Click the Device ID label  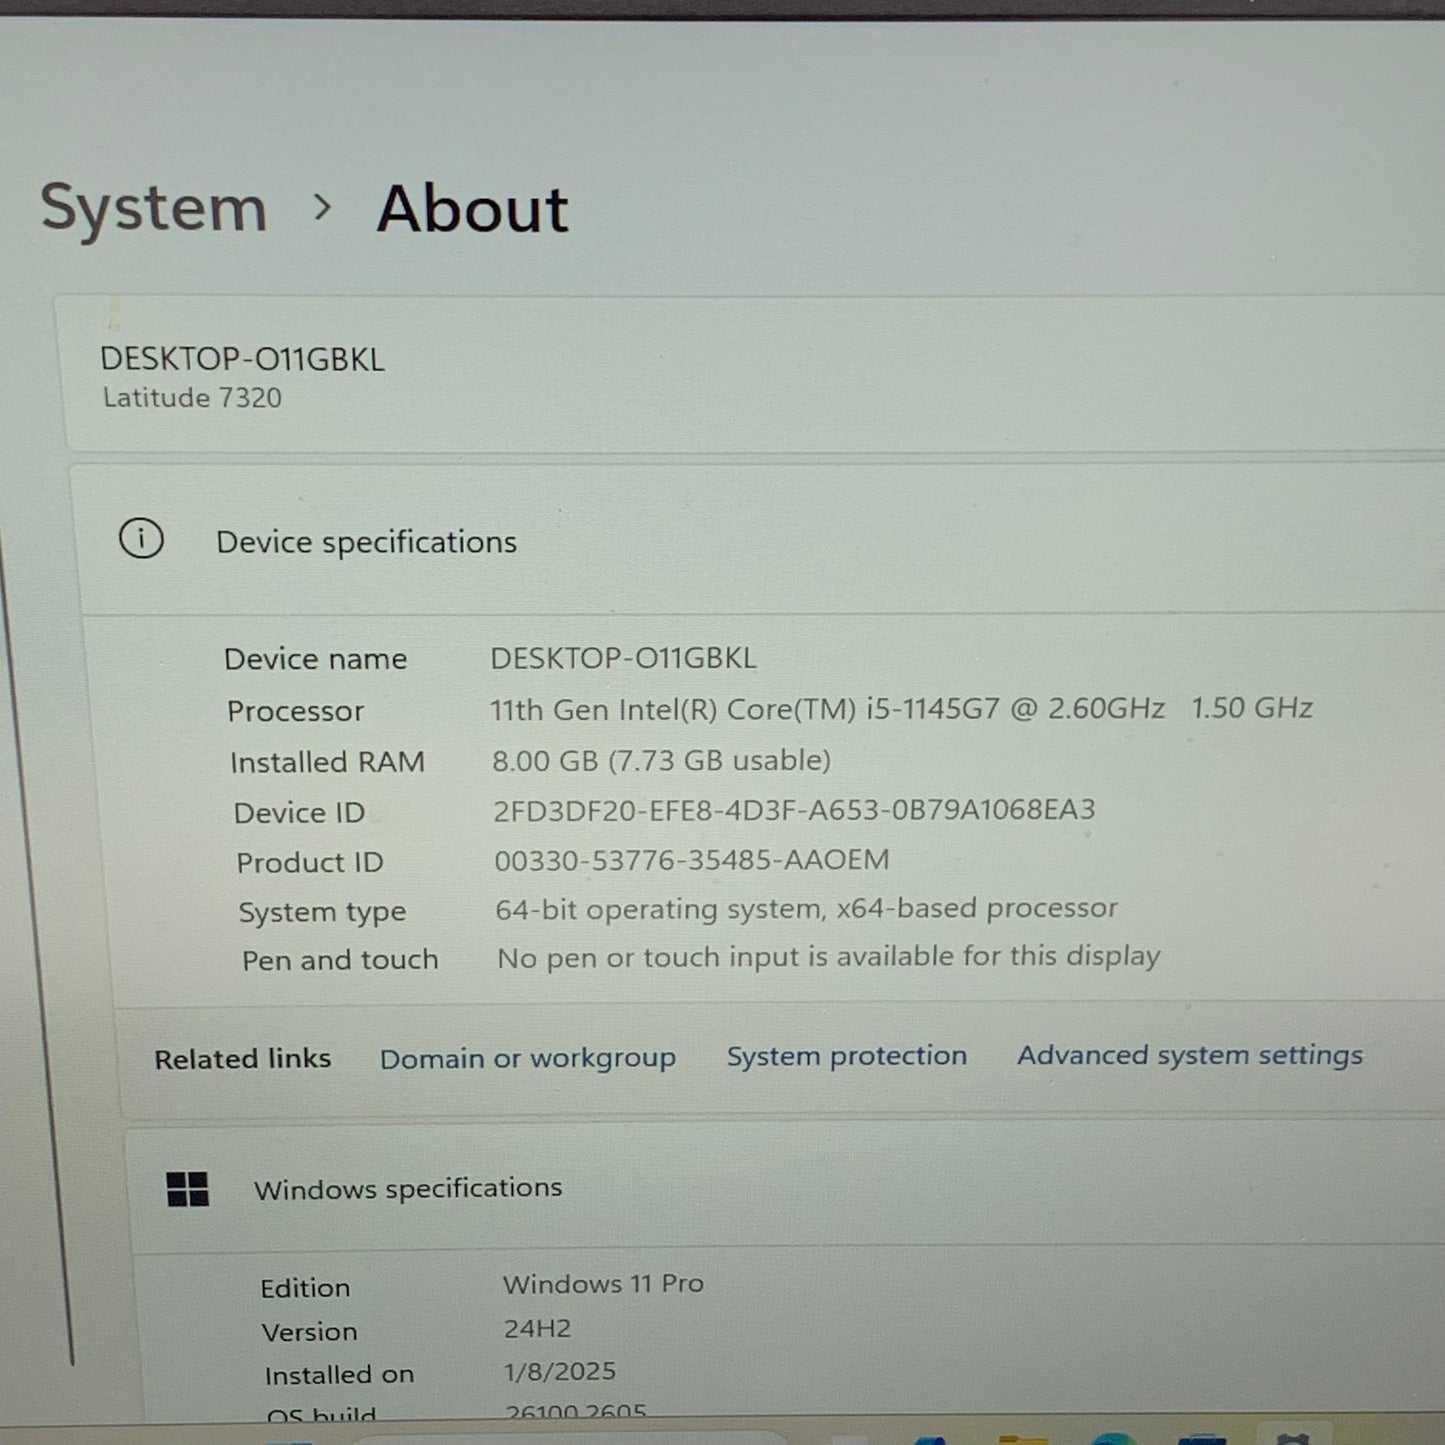[x=299, y=813]
